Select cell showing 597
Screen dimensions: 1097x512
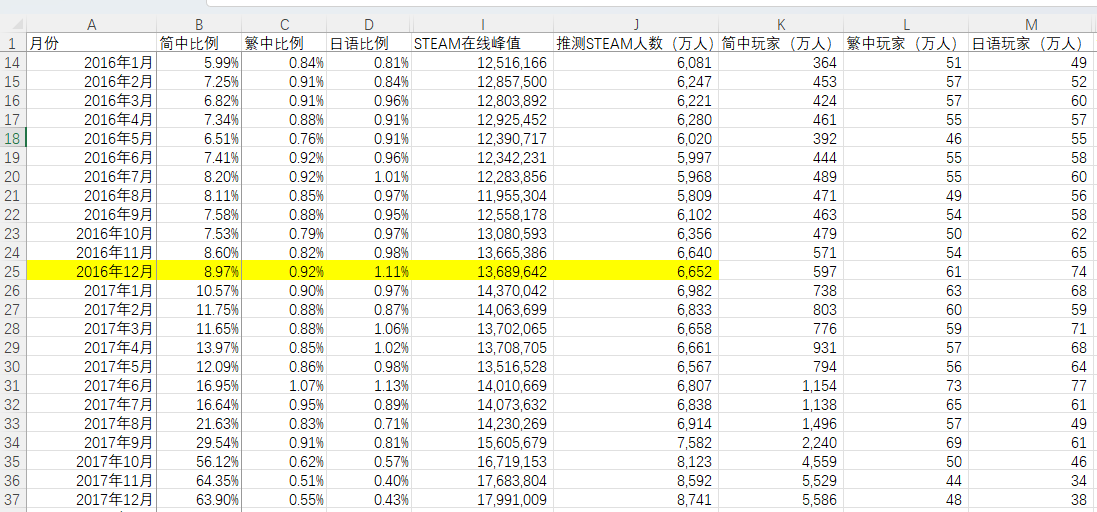pyautogui.click(x=781, y=271)
